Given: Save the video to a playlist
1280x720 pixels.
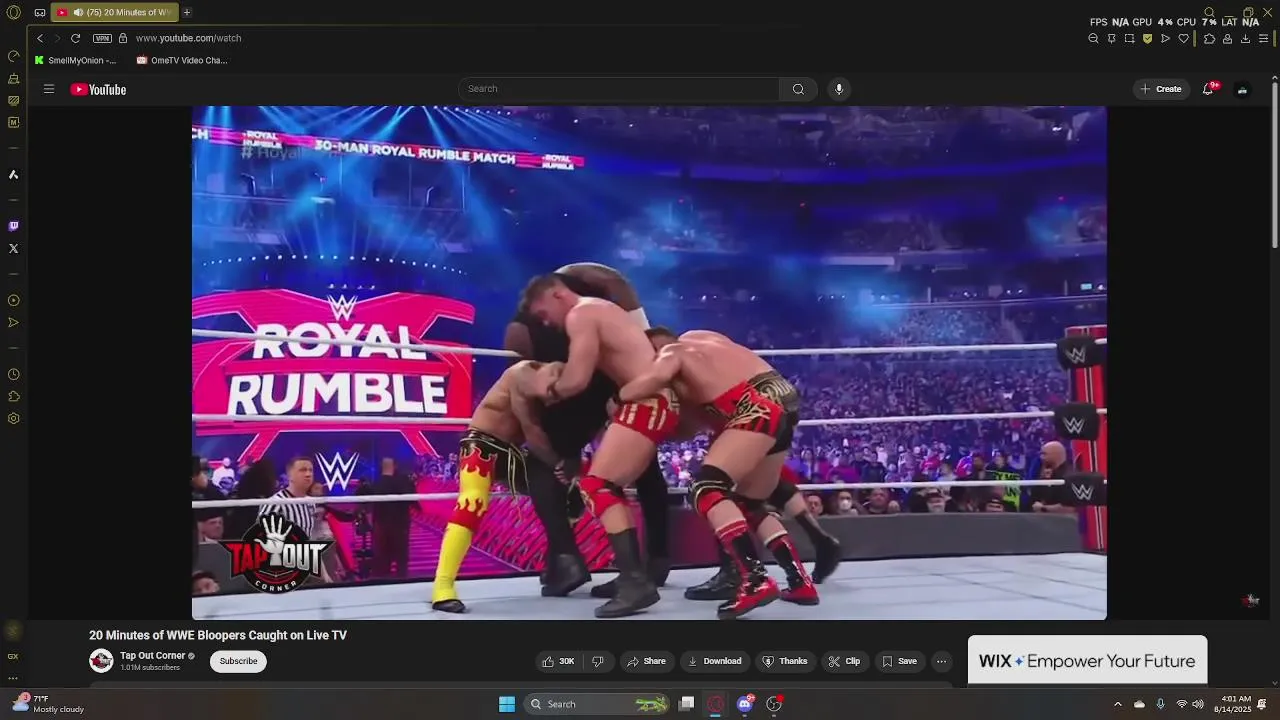Looking at the screenshot, I should point(899,661).
